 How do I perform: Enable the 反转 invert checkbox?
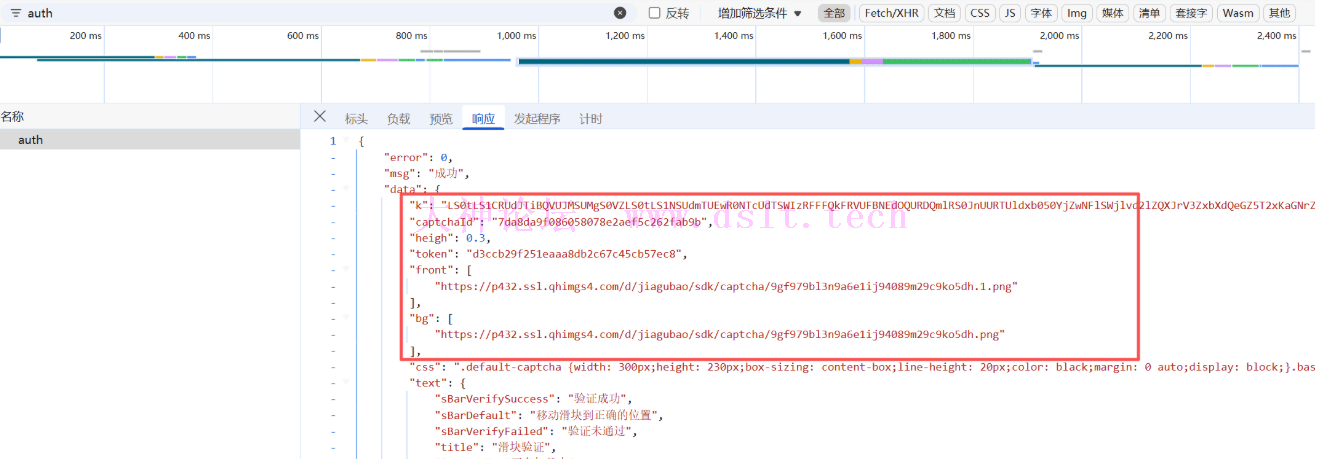tap(655, 13)
